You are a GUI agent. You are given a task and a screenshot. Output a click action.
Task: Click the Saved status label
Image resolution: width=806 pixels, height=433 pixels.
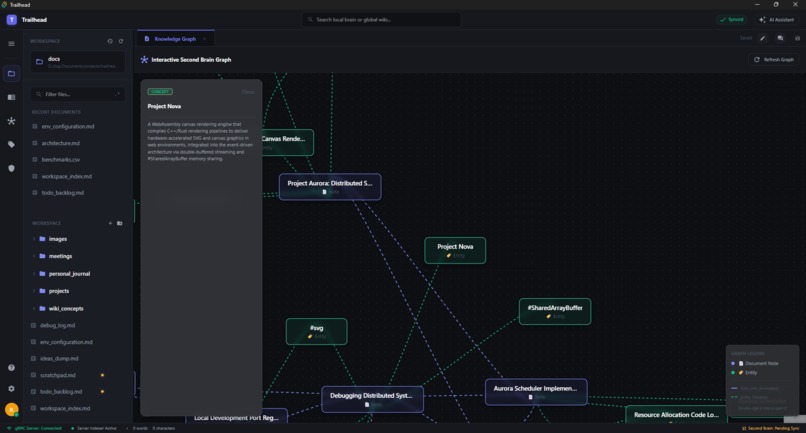(x=746, y=38)
